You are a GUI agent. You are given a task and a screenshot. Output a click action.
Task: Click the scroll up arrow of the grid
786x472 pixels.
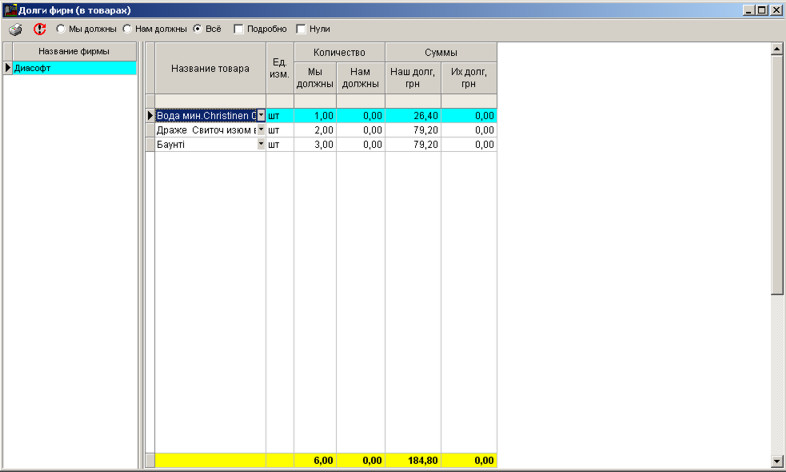[777, 49]
